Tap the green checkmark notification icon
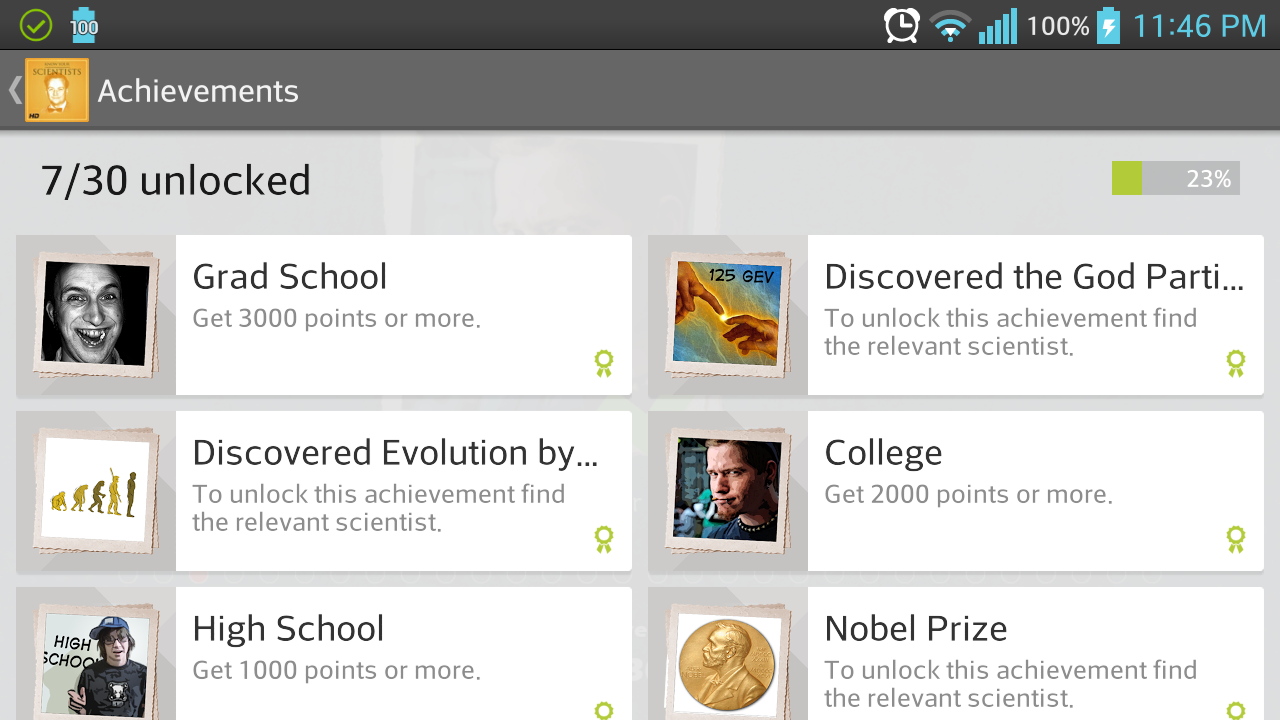Viewport: 1280px width, 720px height. [x=36, y=25]
